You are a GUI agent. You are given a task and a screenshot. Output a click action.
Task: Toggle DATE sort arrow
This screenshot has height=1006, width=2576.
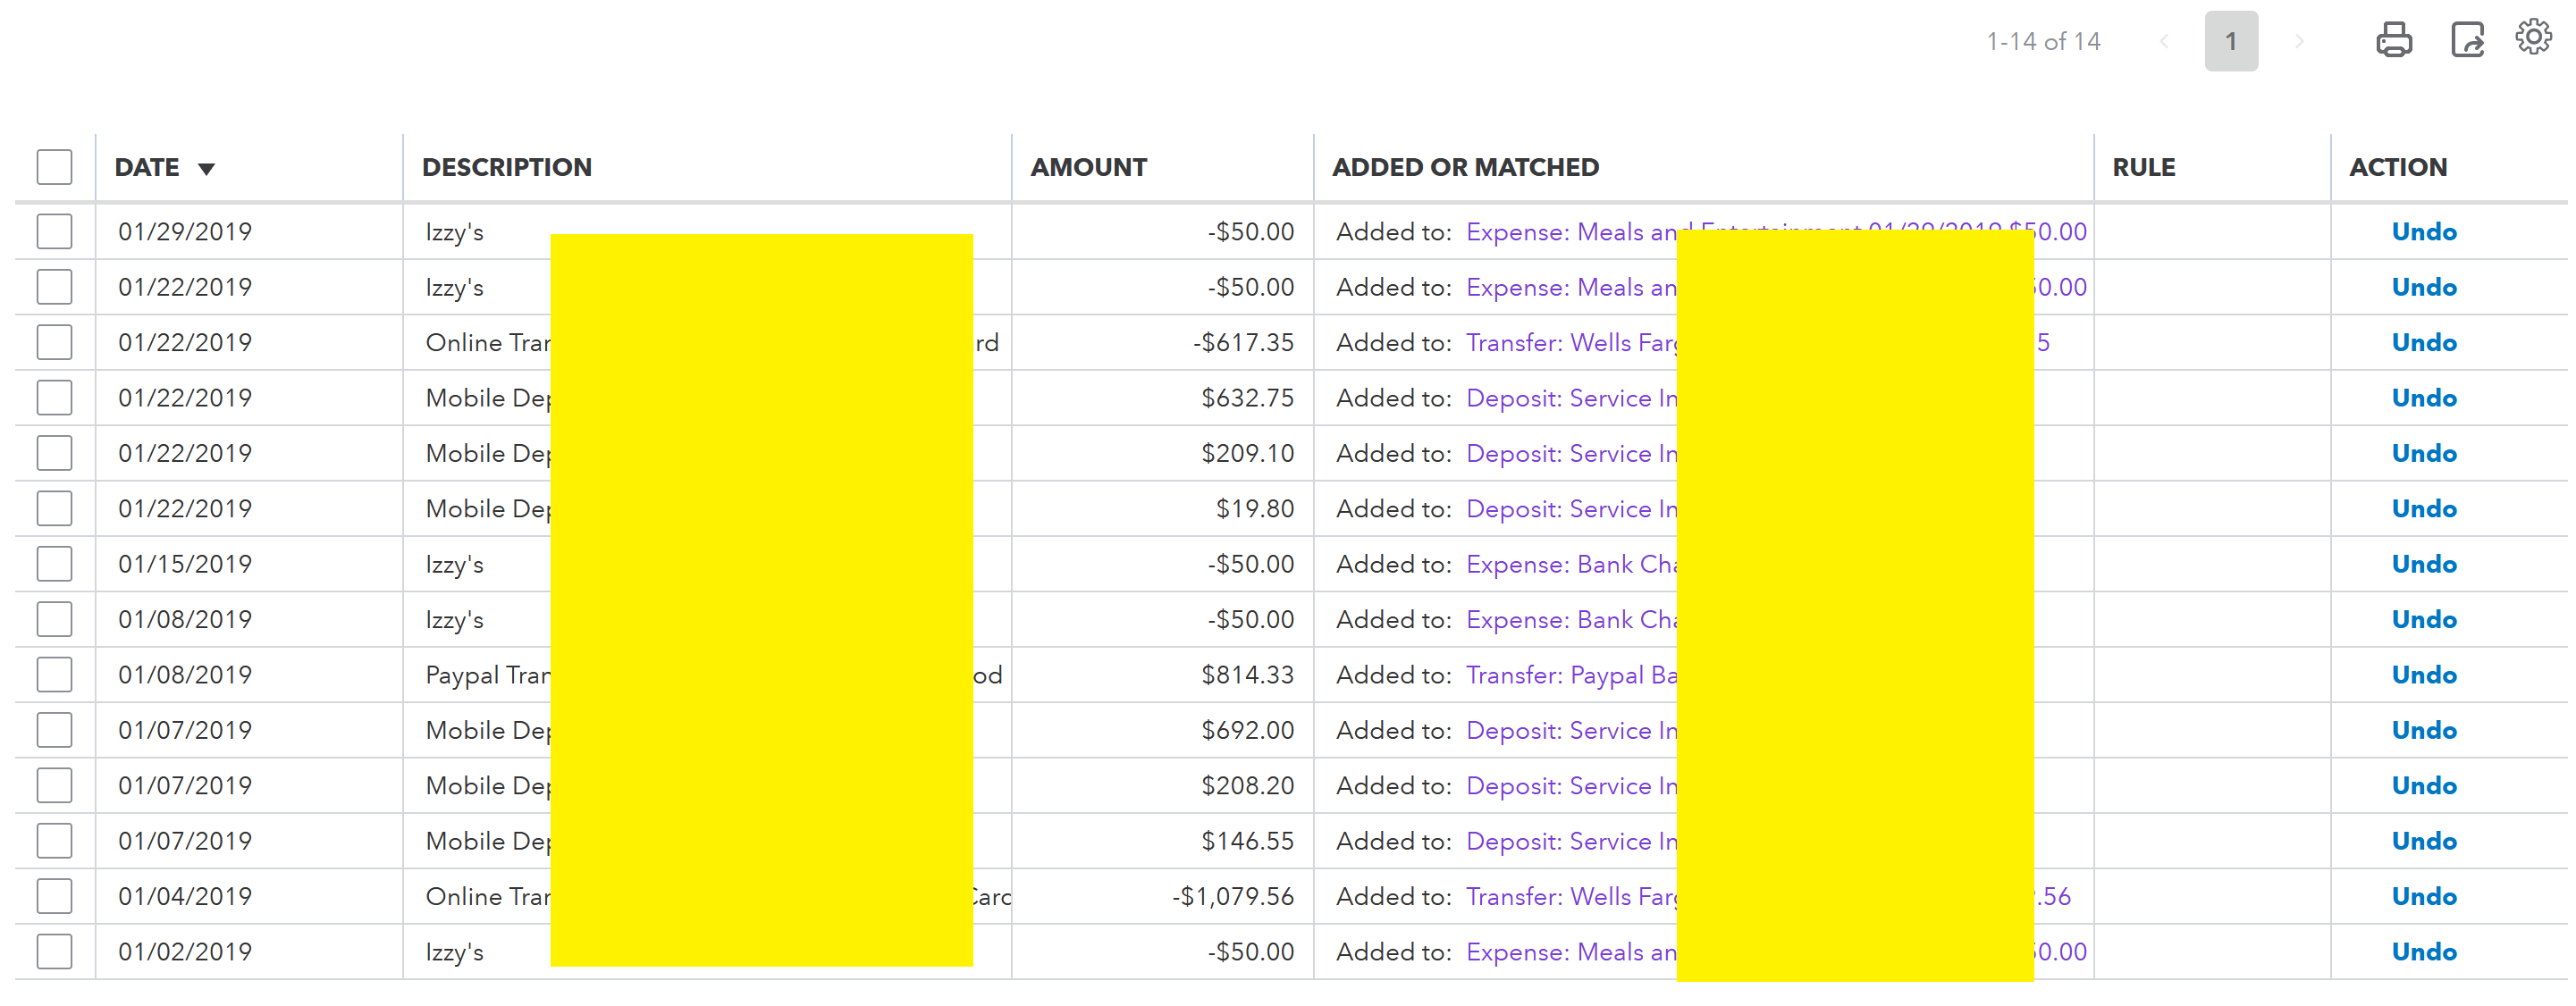click(206, 168)
